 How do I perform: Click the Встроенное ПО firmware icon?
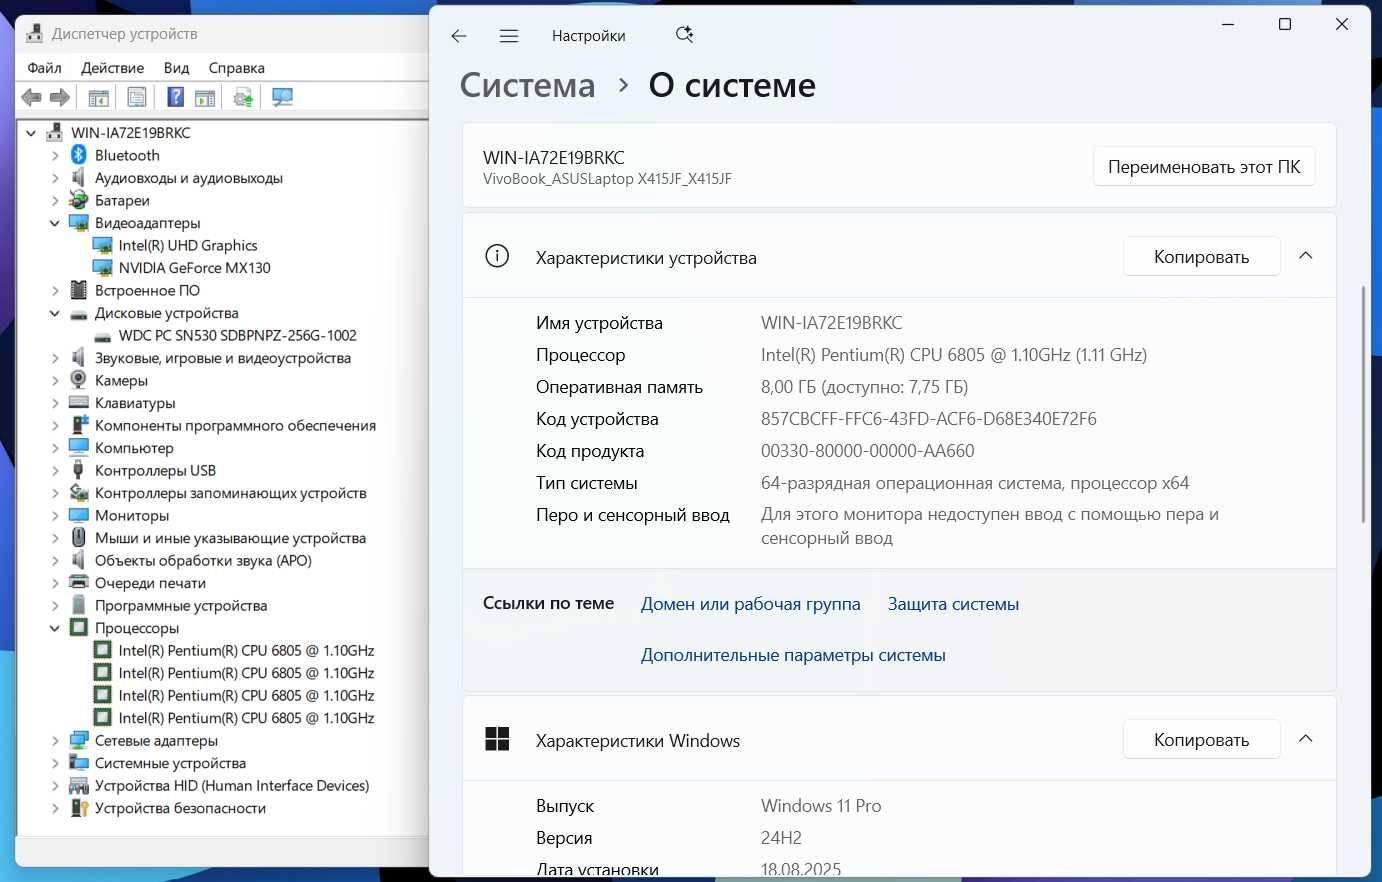coord(79,290)
